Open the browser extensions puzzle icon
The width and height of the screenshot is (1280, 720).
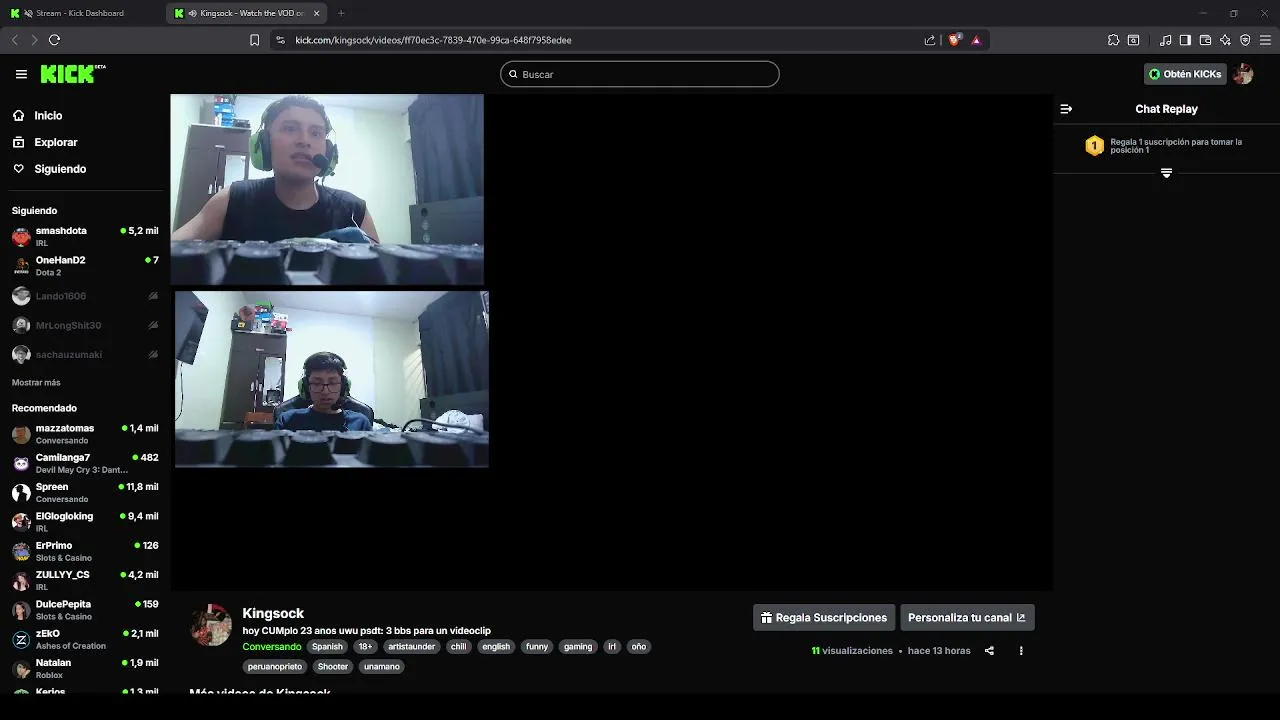click(x=1113, y=40)
